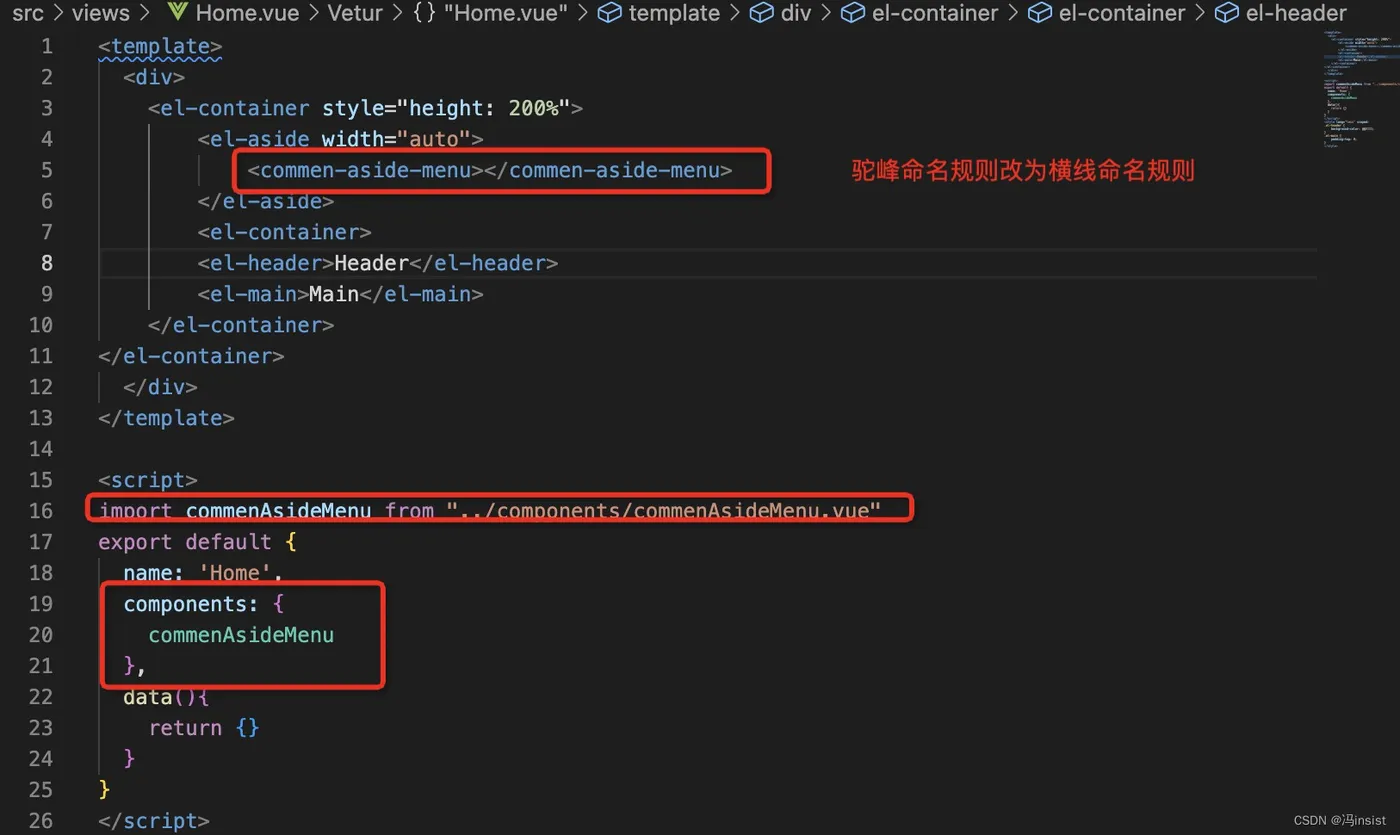The width and height of the screenshot is (1400, 835).
Task: Click the cube icon next to template breadcrumb
Action: click(610, 13)
